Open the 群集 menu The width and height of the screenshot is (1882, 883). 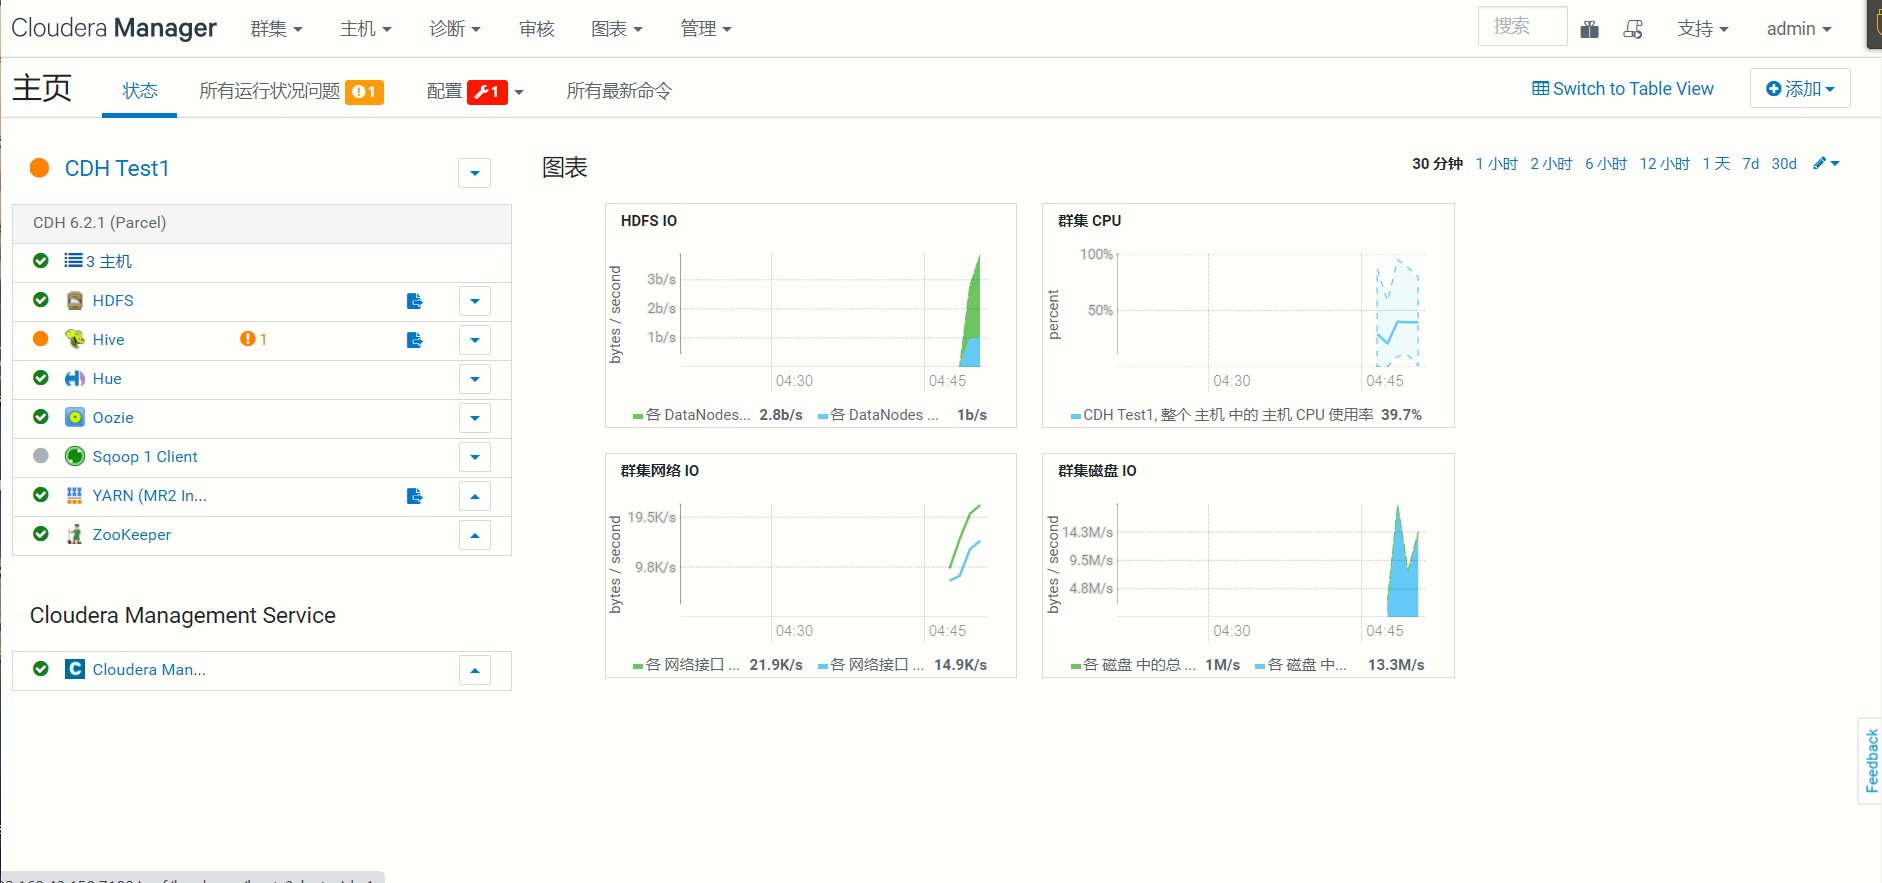[x=276, y=29]
